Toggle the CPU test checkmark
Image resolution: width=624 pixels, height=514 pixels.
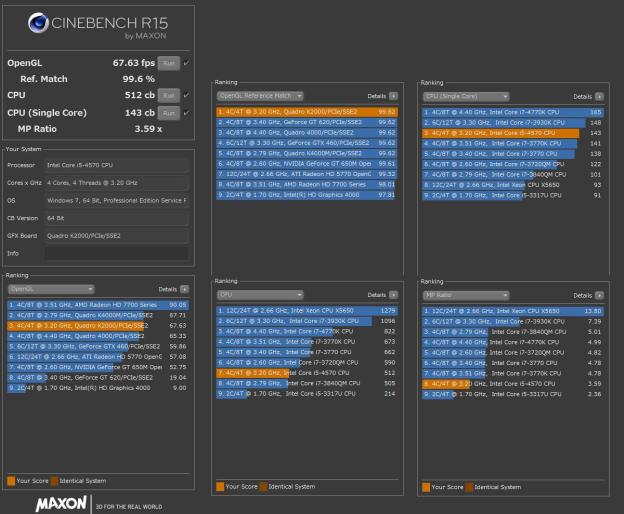click(186, 95)
